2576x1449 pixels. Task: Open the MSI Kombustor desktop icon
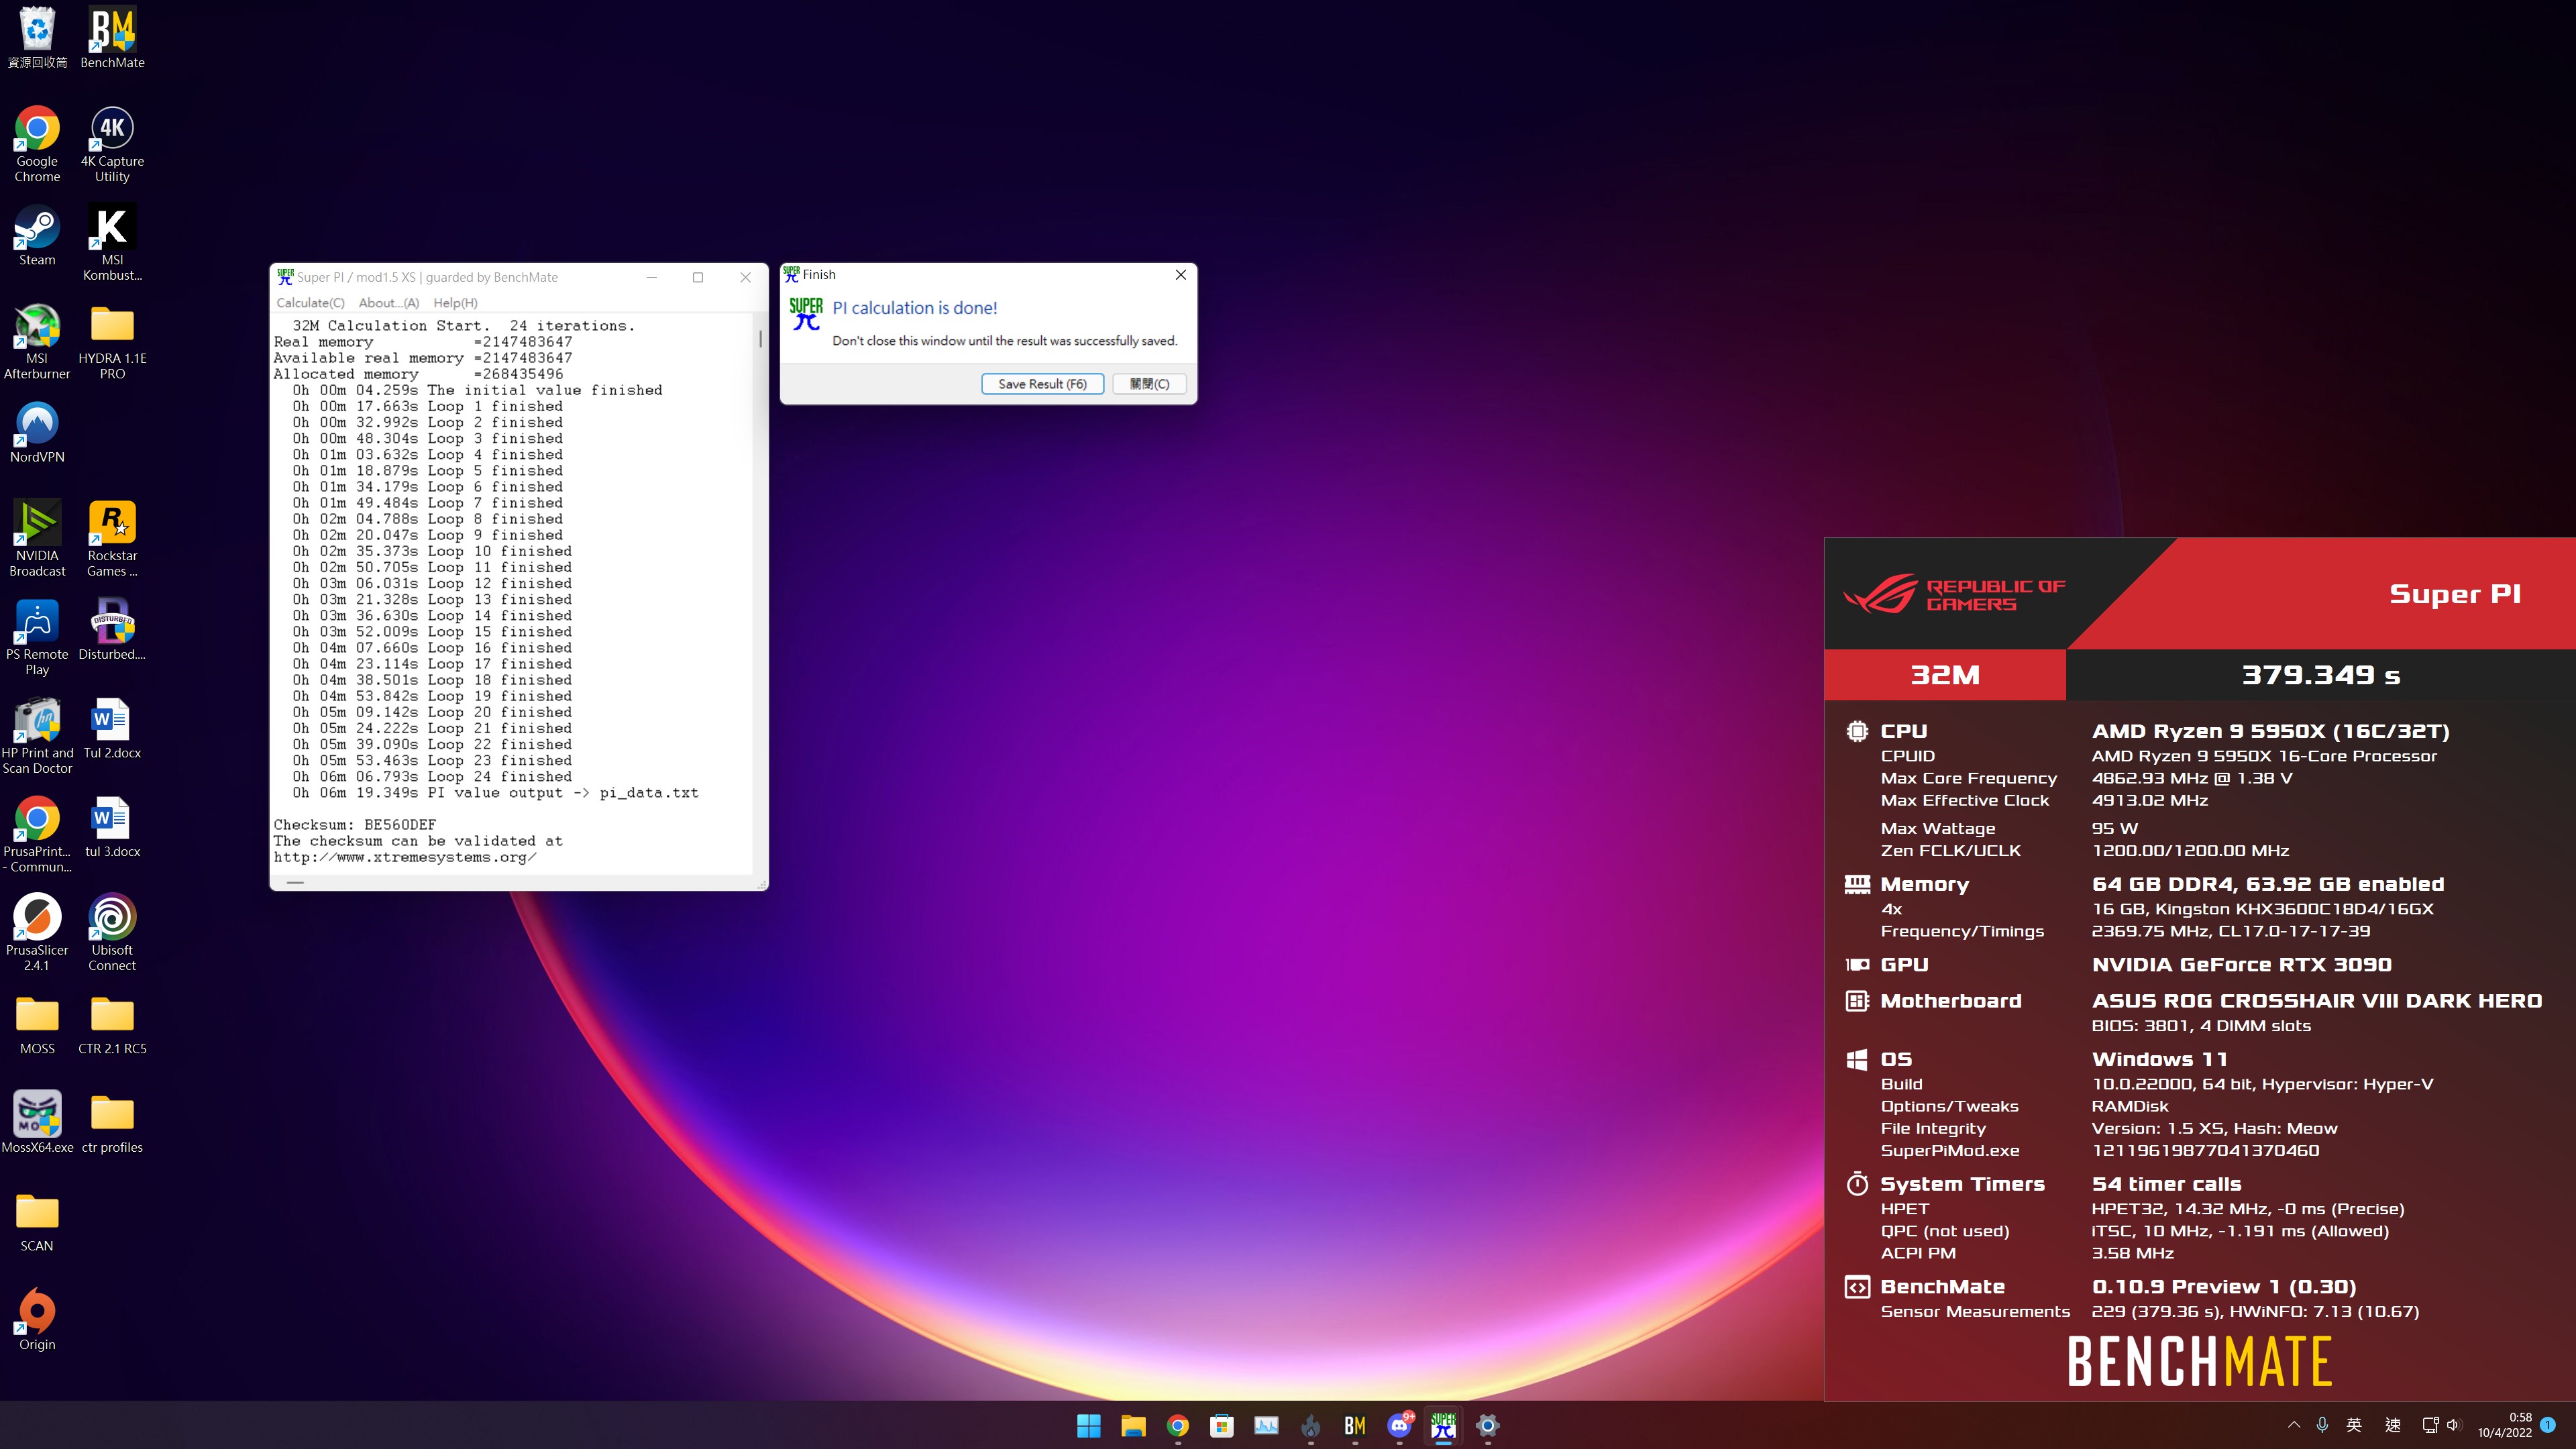click(x=112, y=243)
